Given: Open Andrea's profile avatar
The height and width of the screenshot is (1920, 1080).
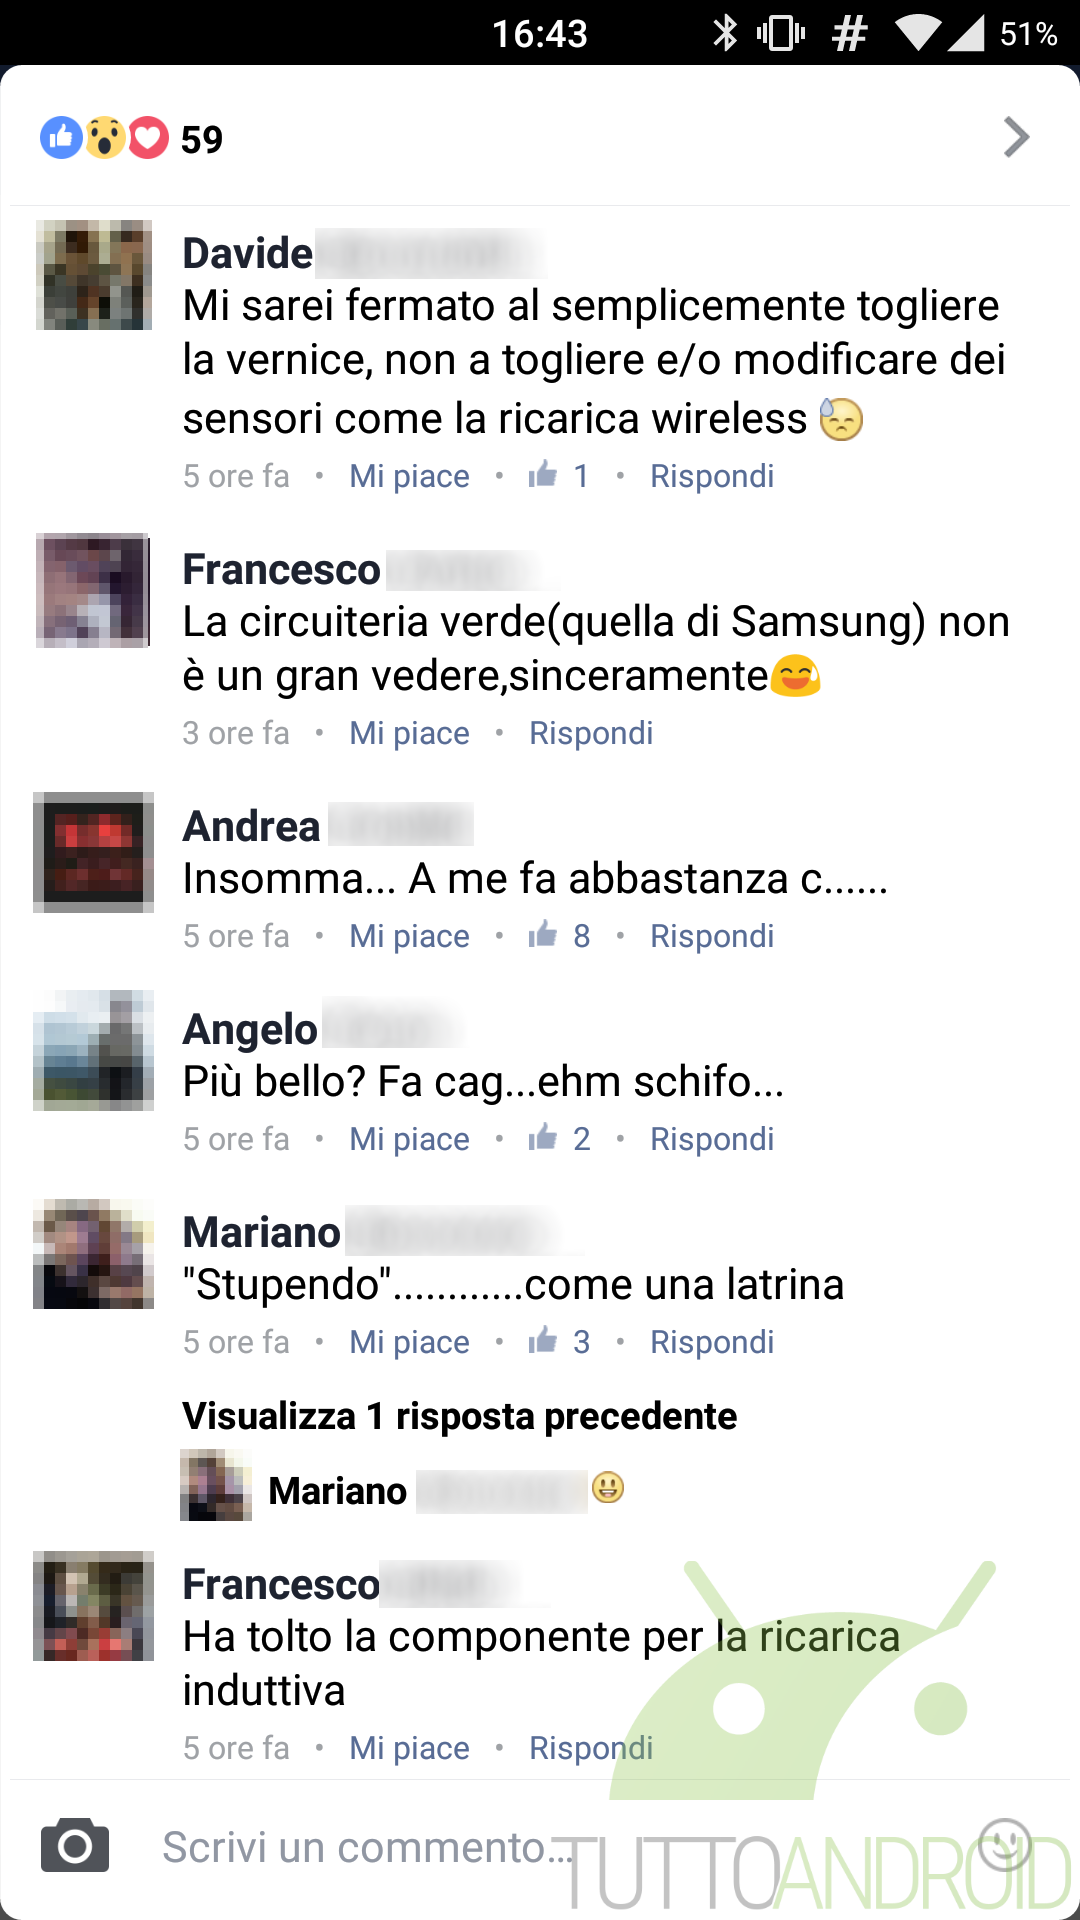Looking at the screenshot, I should coord(94,852).
